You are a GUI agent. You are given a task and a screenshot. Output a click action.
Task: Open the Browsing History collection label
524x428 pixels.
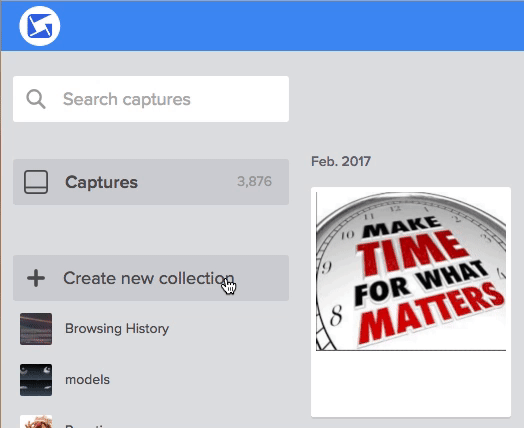click(117, 329)
